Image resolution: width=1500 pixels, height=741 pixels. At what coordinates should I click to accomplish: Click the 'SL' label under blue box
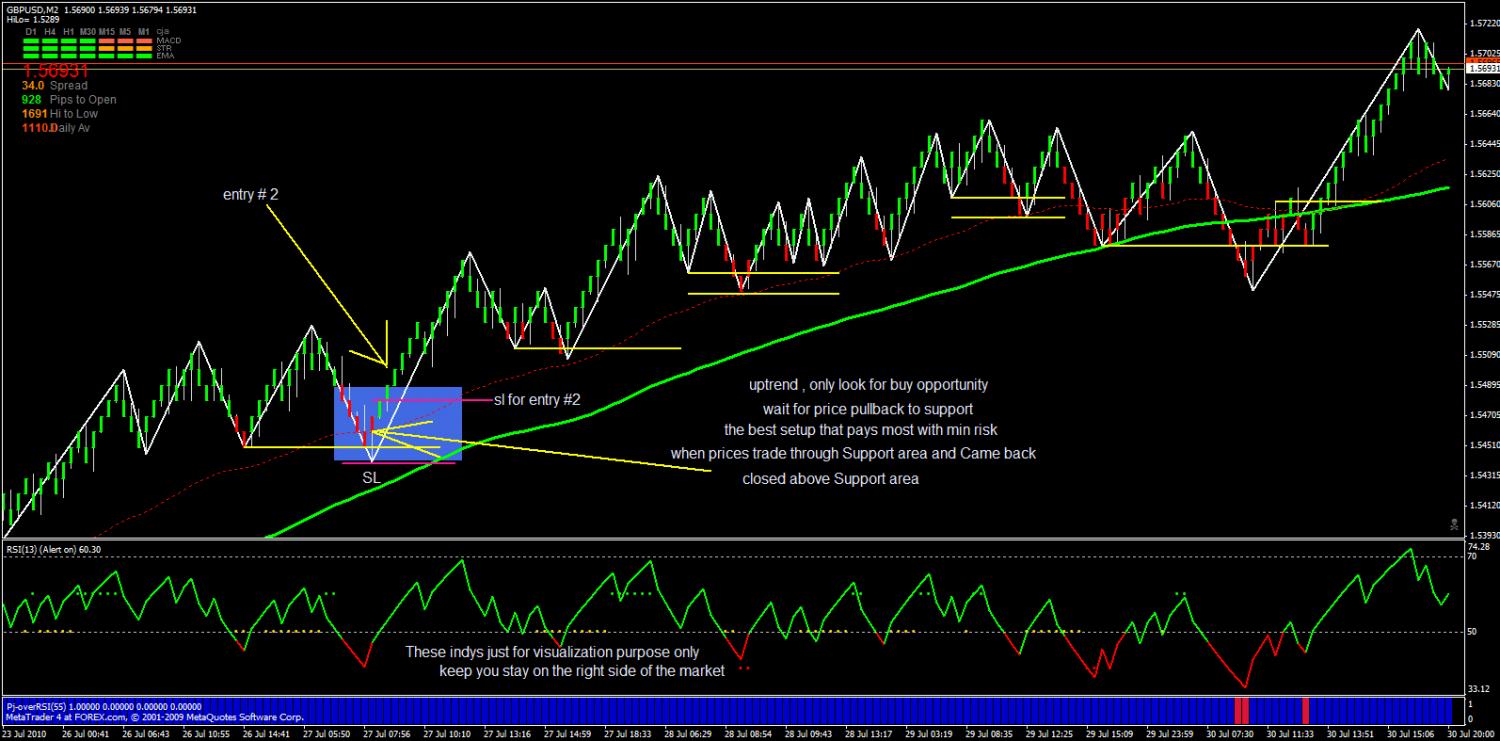click(x=371, y=478)
